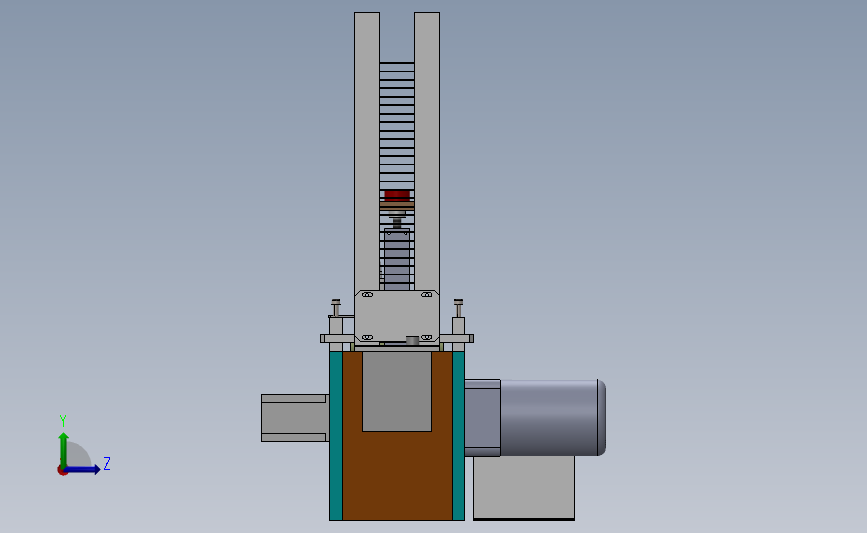This screenshot has height=533, width=867.
Task: Click the blue Z axis arrow of the triad
Action: coord(83,470)
